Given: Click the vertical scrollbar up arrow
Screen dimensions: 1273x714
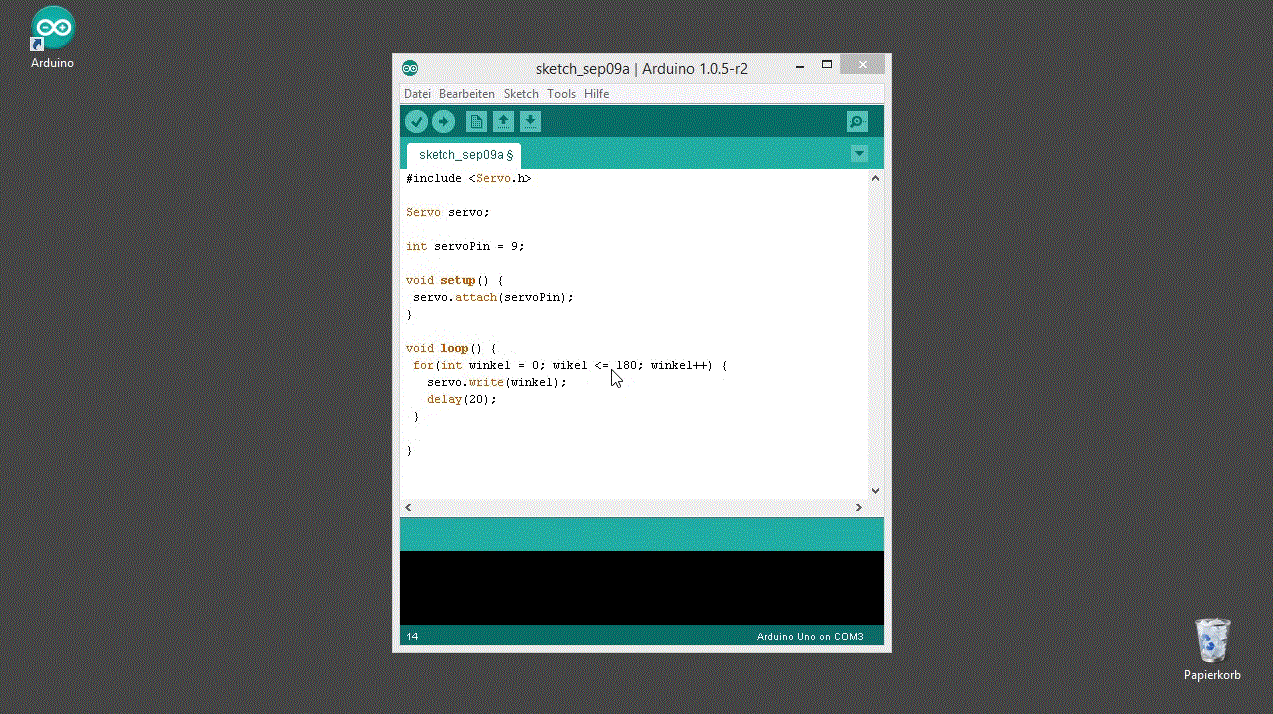Looking at the screenshot, I should pos(875,178).
